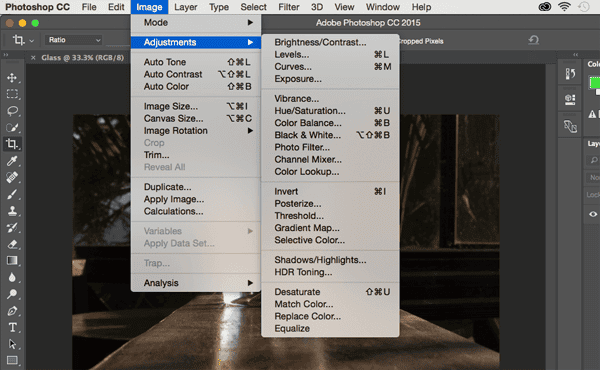Open the Layer menu
The height and width of the screenshot is (370, 600).
(186, 7)
